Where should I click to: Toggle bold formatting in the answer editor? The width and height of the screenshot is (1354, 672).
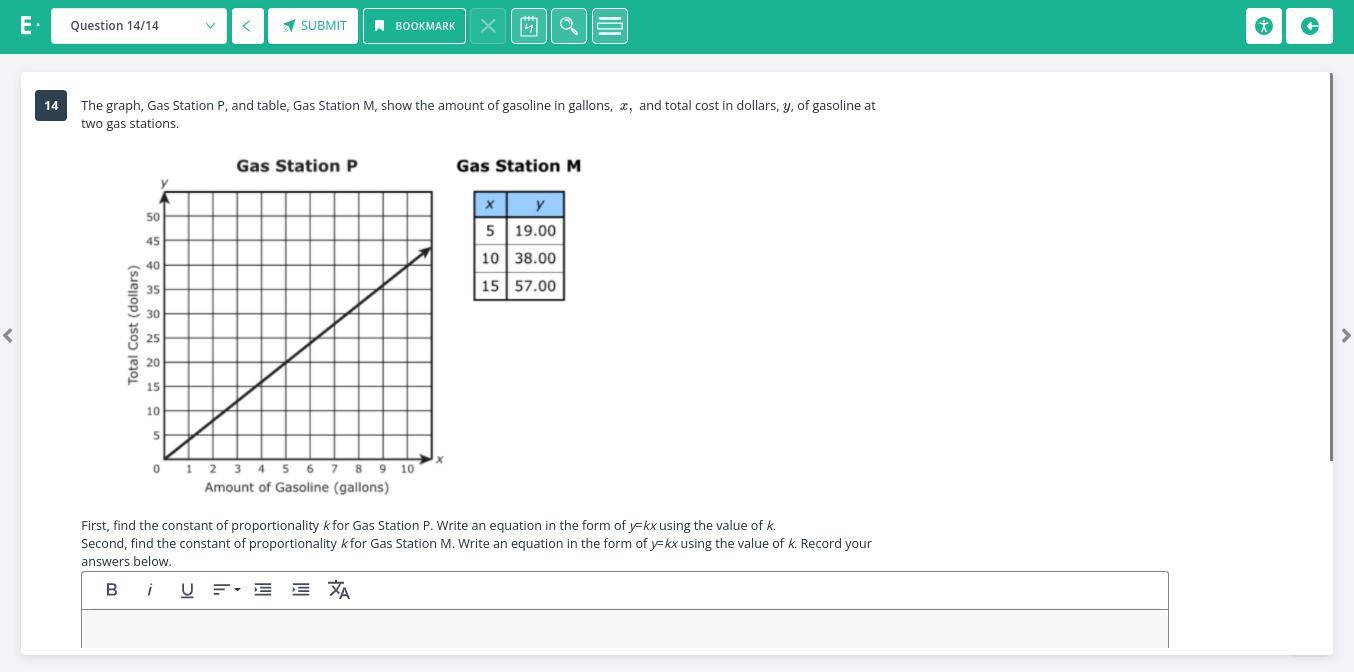click(111, 590)
